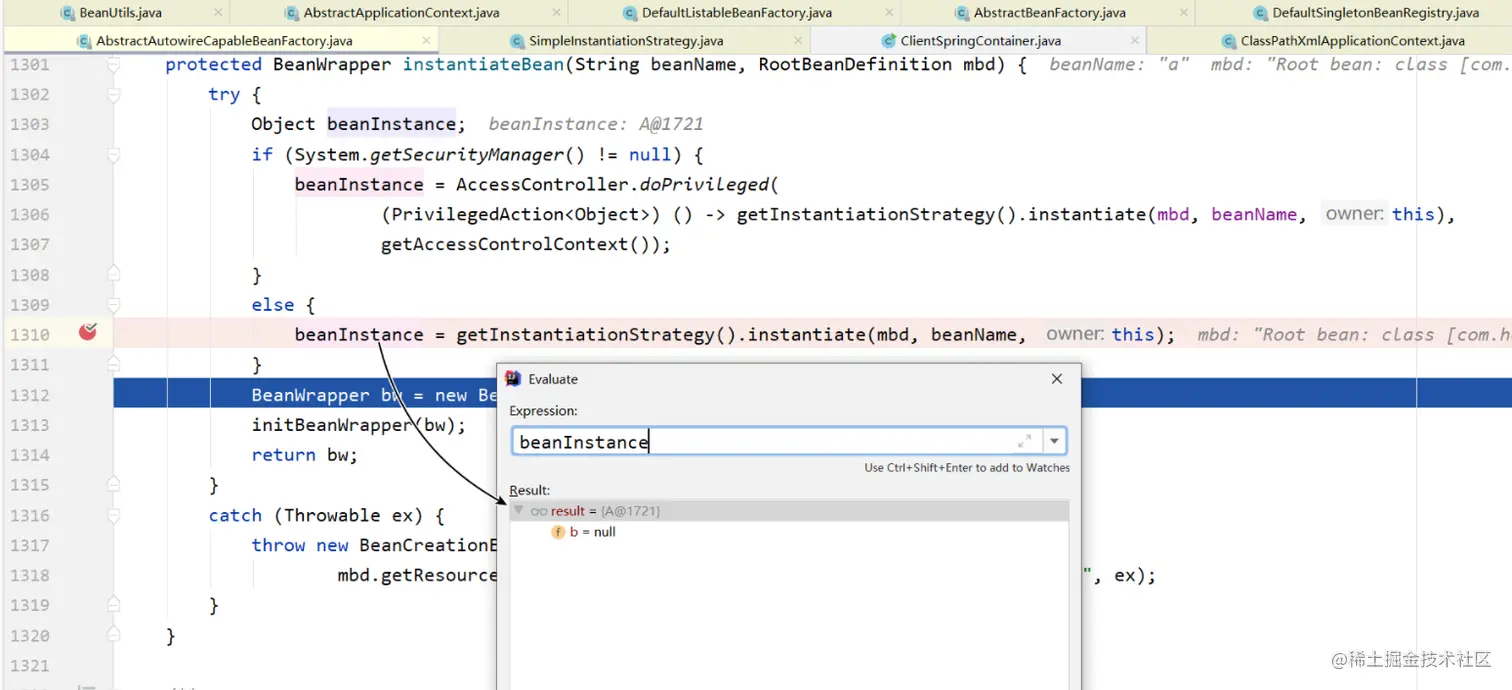Select the result = {A@1721} row
The height and width of the screenshot is (690, 1512).
tap(789, 511)
